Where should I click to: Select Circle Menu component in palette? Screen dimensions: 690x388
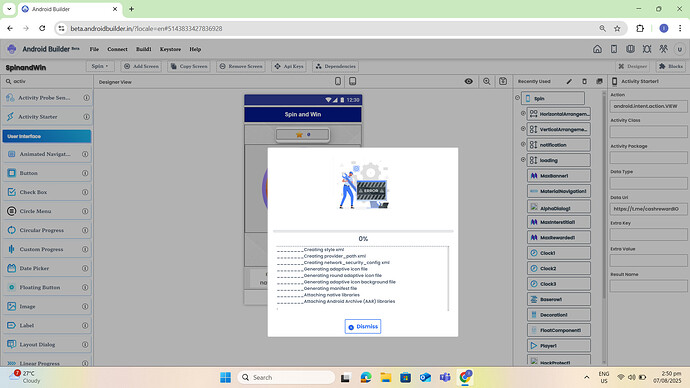pos(47,211)
